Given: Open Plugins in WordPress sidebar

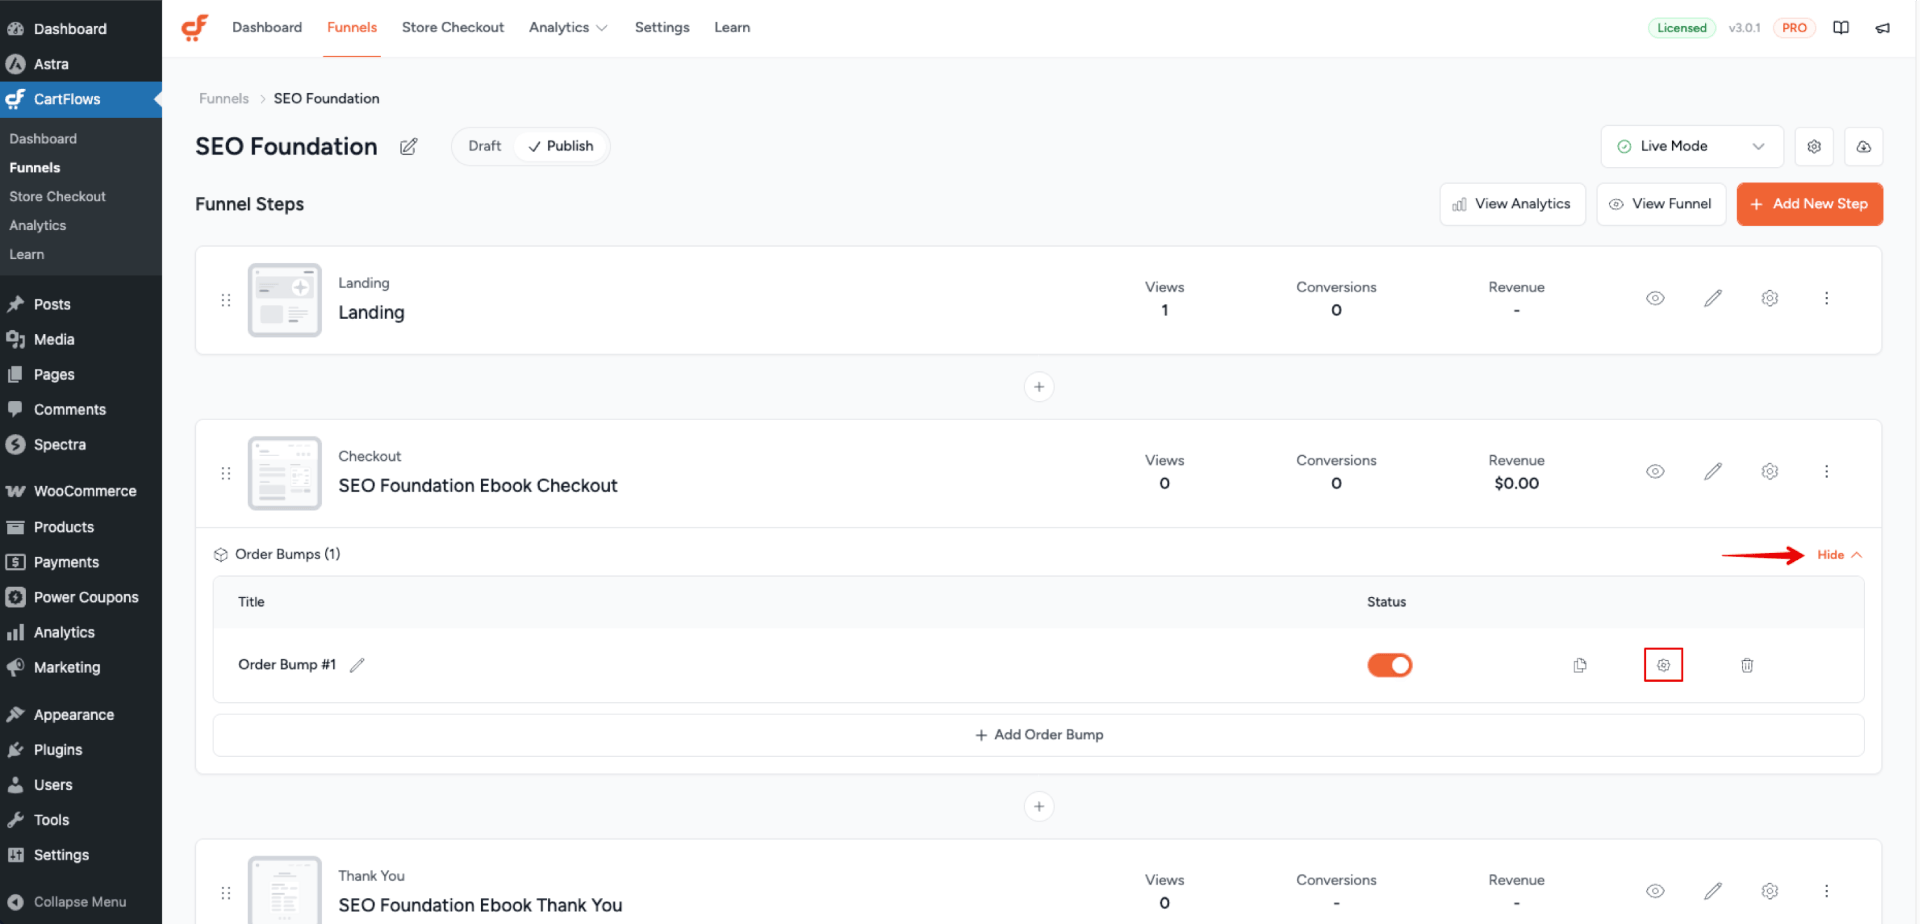Looking at the screenshot, I should pos(80,750).
